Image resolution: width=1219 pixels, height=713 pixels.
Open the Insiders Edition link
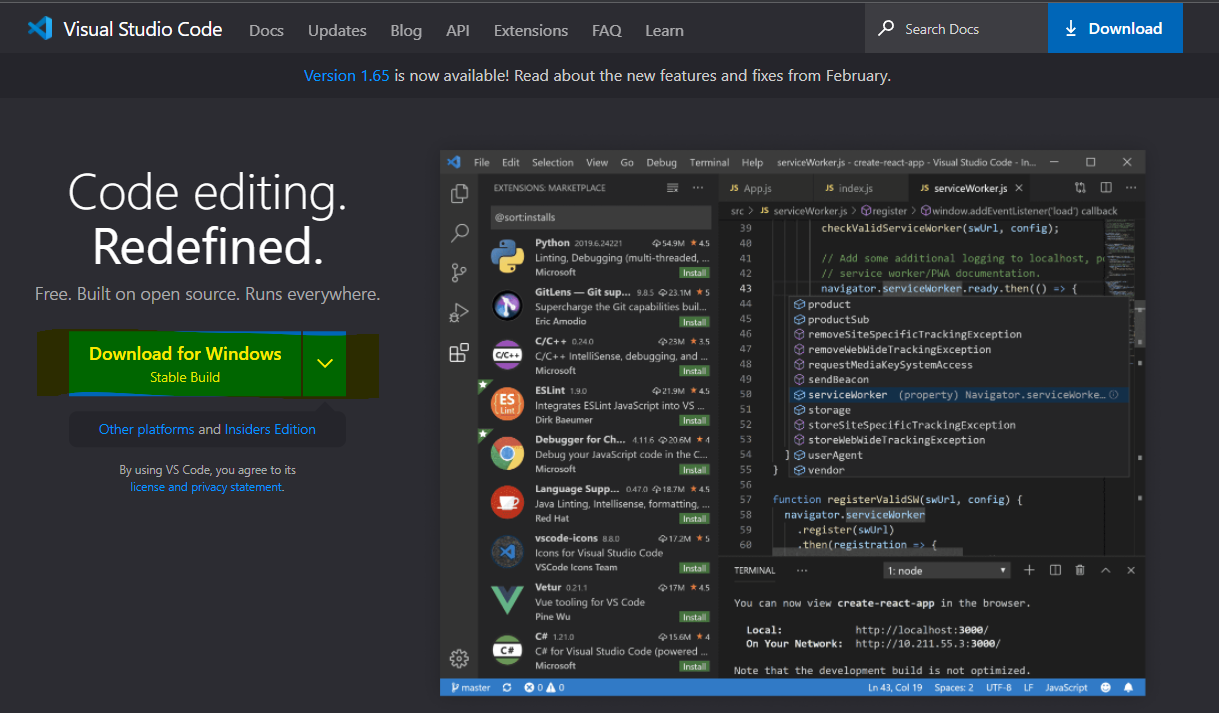tap(270, 429)
